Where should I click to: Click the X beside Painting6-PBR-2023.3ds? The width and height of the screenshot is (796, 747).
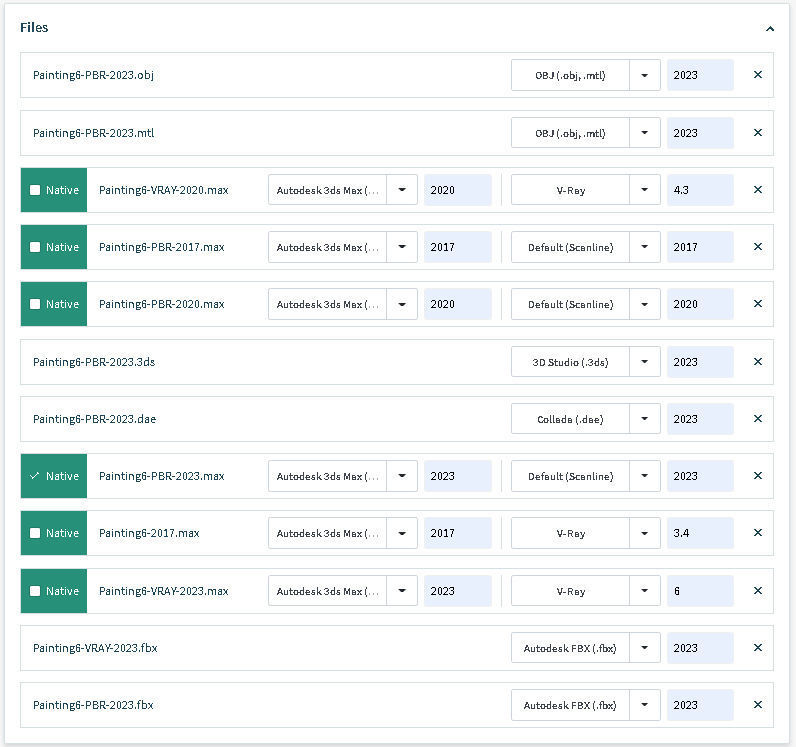(x=757, y=362)
